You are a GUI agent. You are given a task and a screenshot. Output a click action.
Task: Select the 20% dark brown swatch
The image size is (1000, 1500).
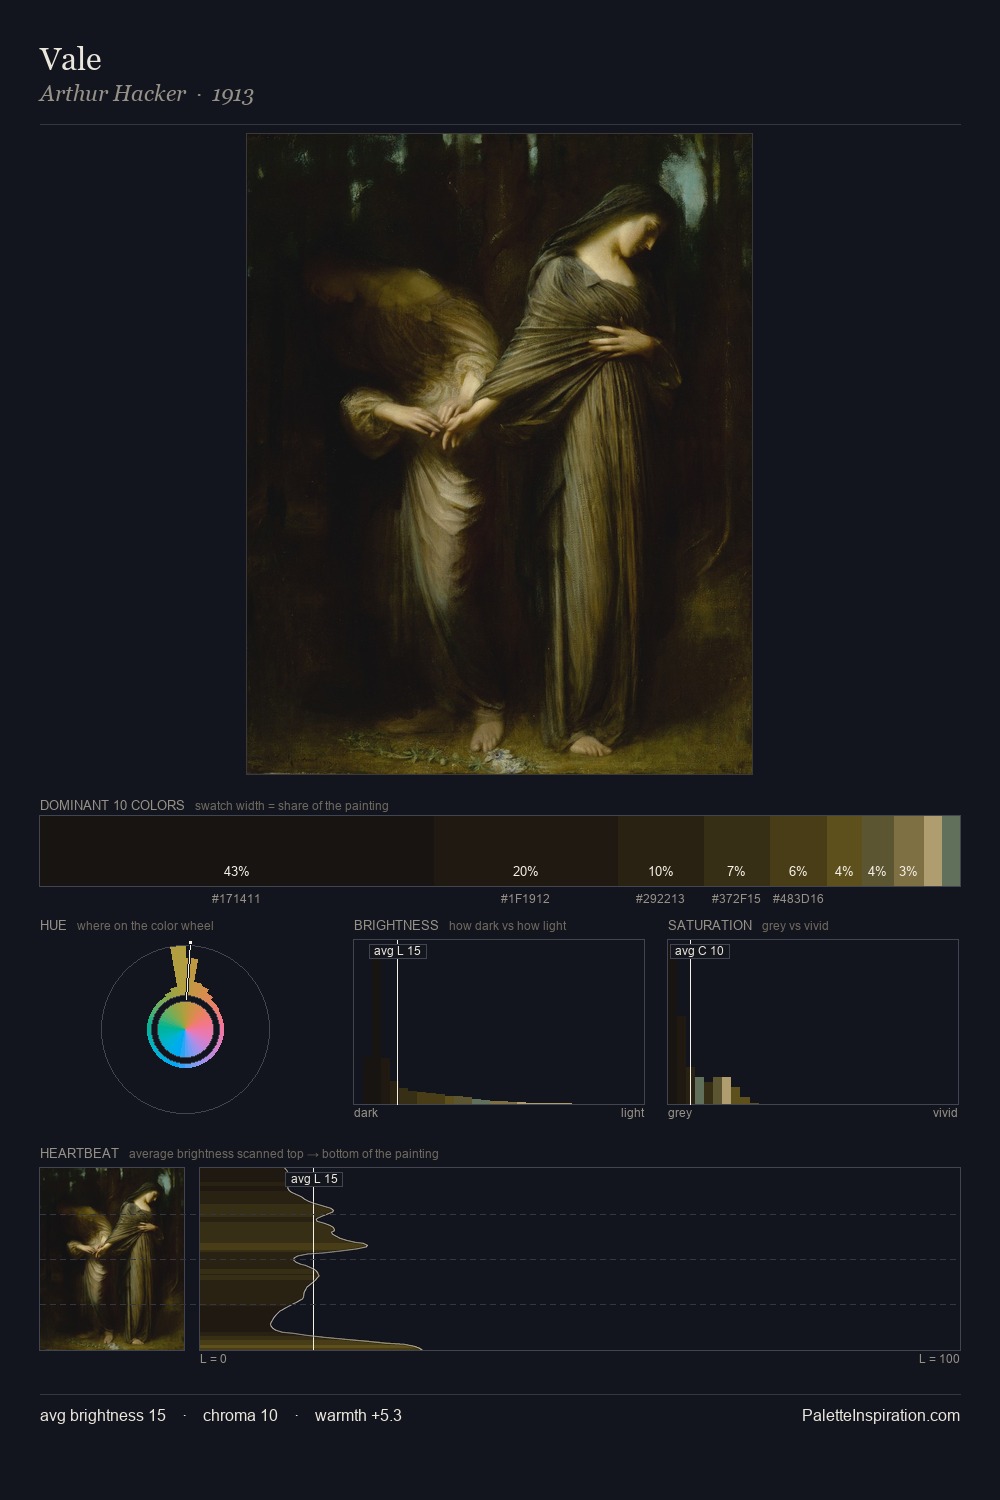[526, 851]
